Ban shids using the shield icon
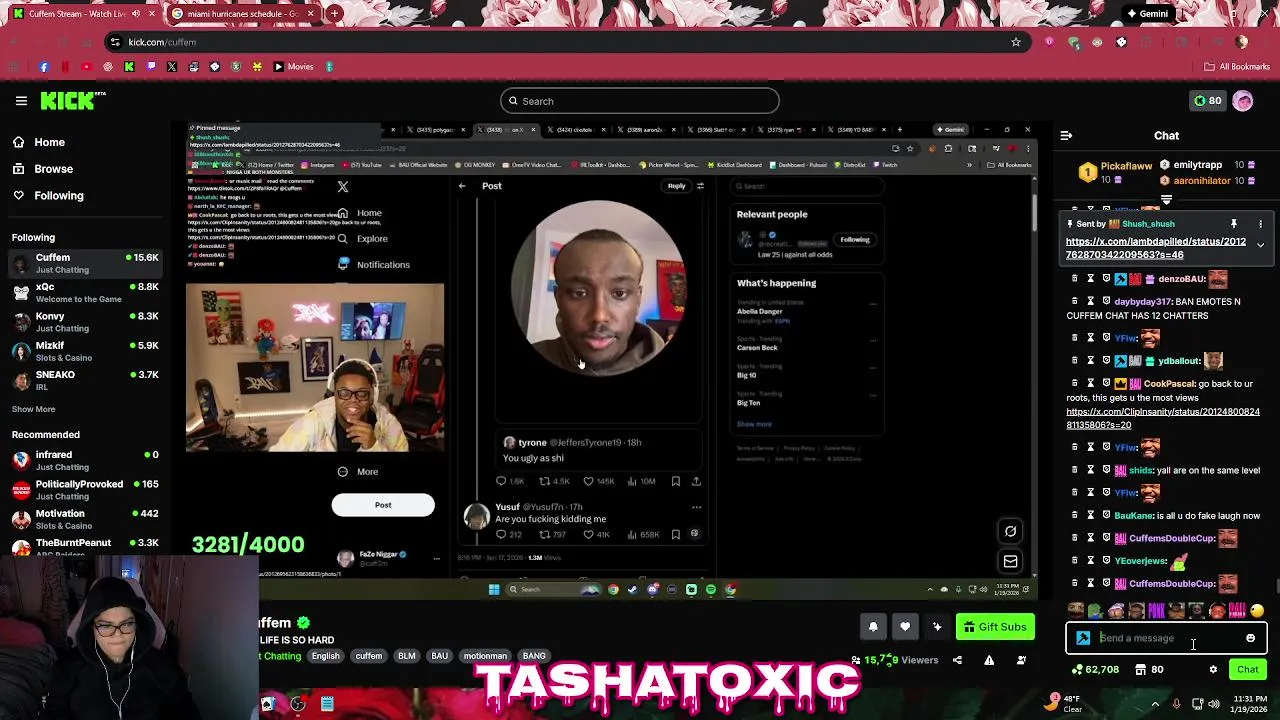Viewport: 1280px width, 720px height. (1106, 470)
